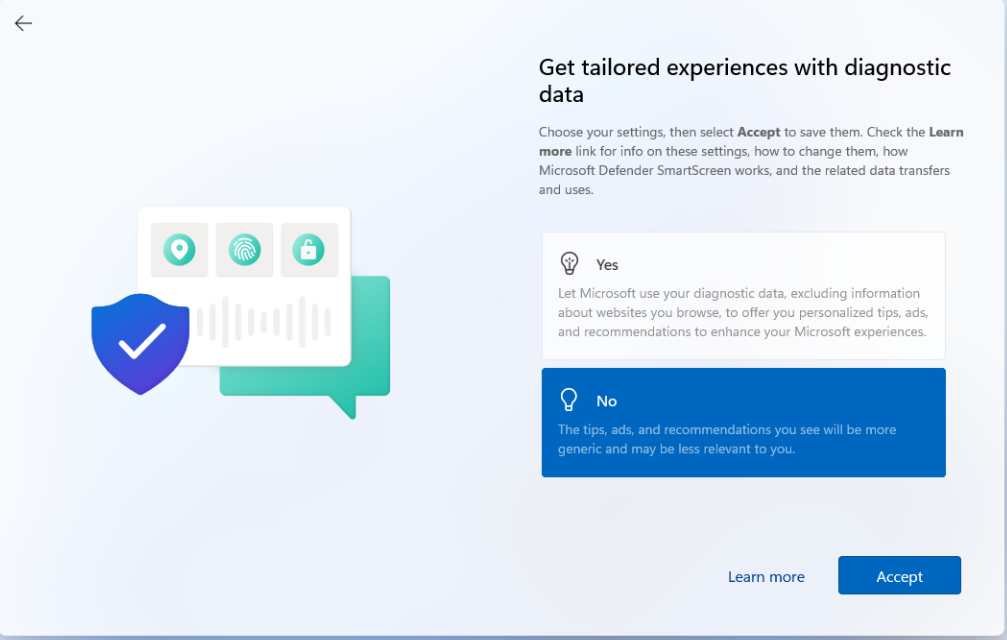Click the unlocked padlock icon in illustration
The height and width of the screenshot is (640, 1007).
click(x=308, y=249)
